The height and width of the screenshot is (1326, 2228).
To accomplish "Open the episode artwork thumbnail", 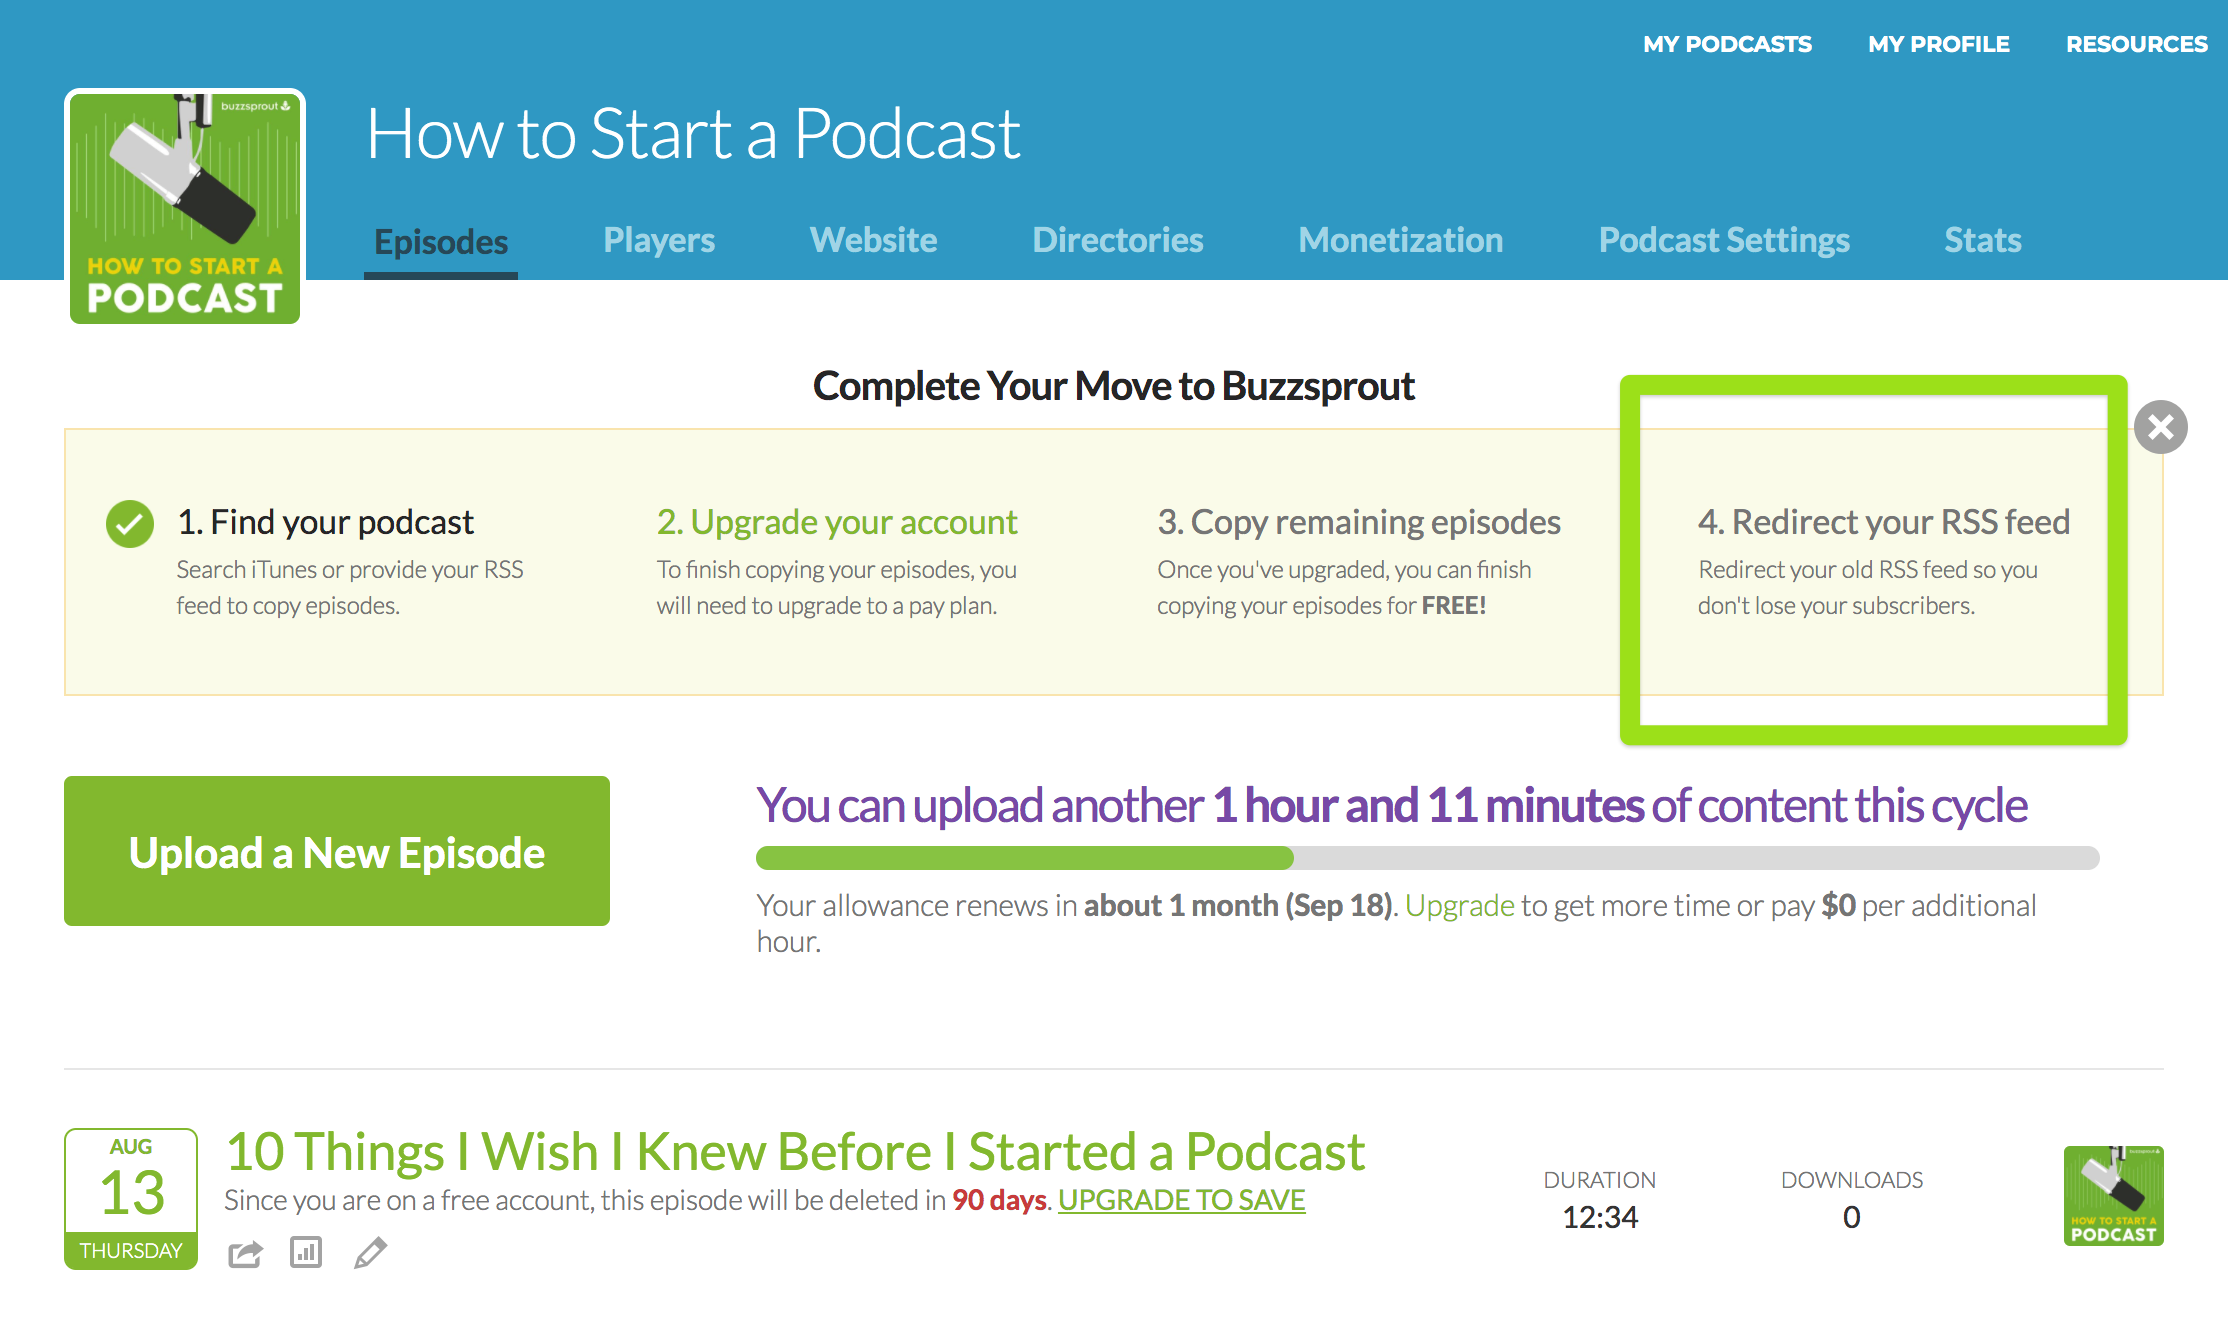I will (x=2113, y=1196).
